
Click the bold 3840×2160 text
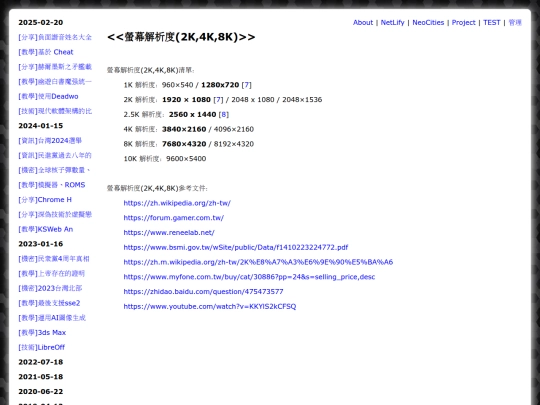click(x=184, y=129)
